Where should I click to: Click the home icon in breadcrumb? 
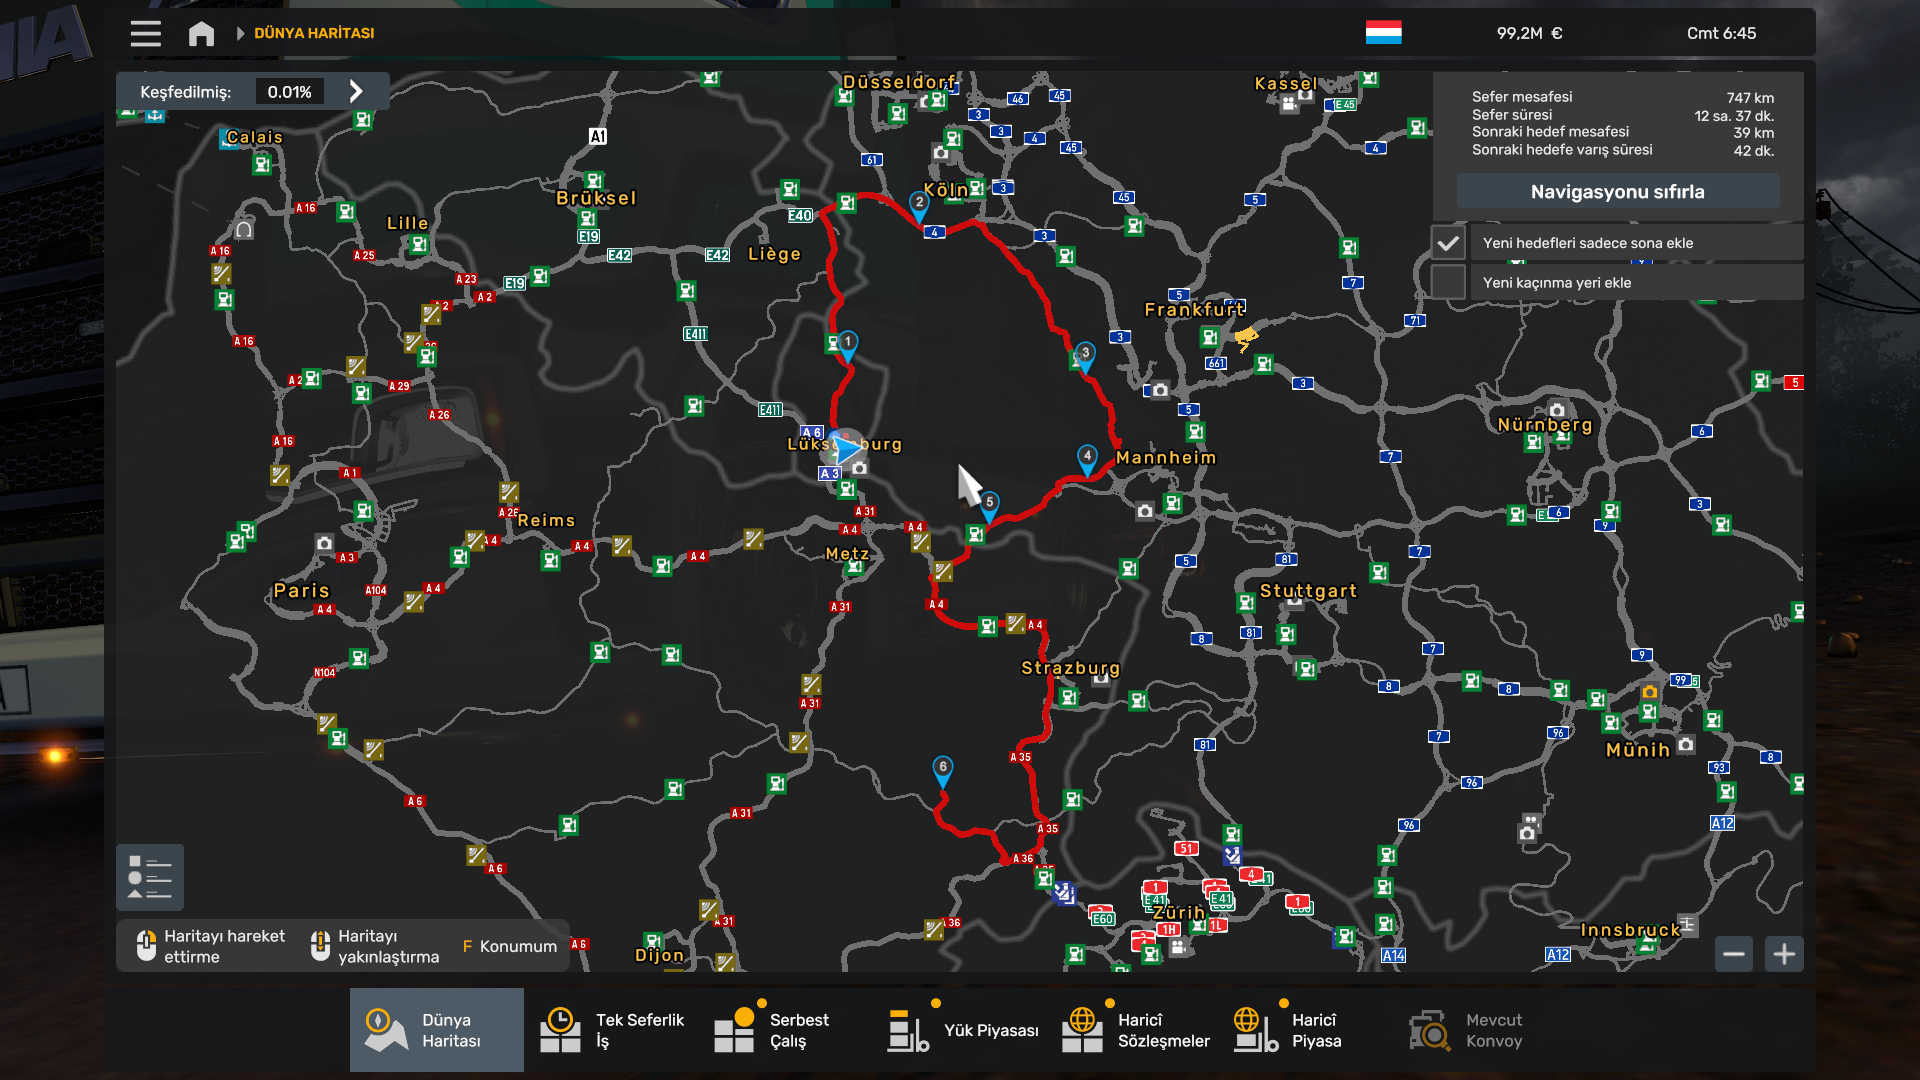(201, 33)
